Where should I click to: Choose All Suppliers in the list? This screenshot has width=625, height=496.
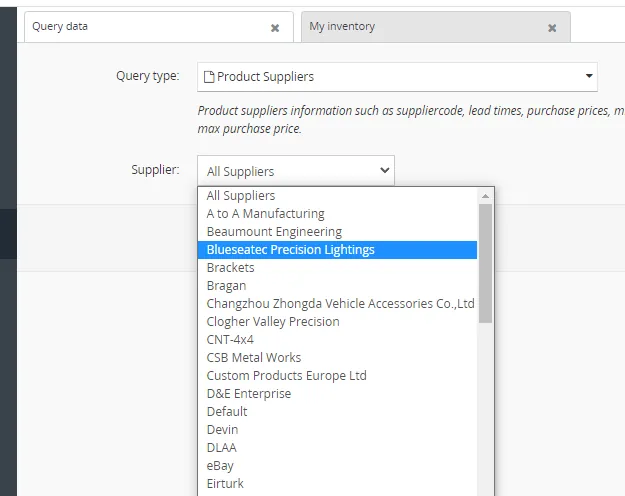tap(337, 196)
